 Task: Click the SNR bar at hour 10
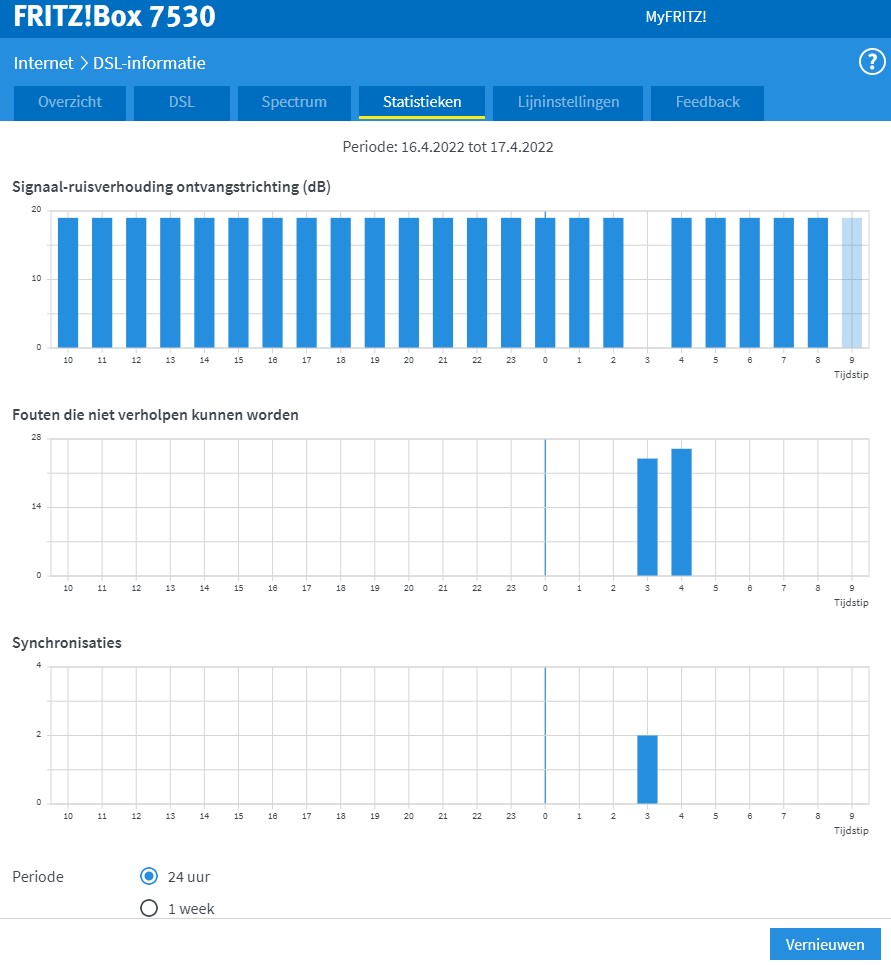(x=68, y=282)
